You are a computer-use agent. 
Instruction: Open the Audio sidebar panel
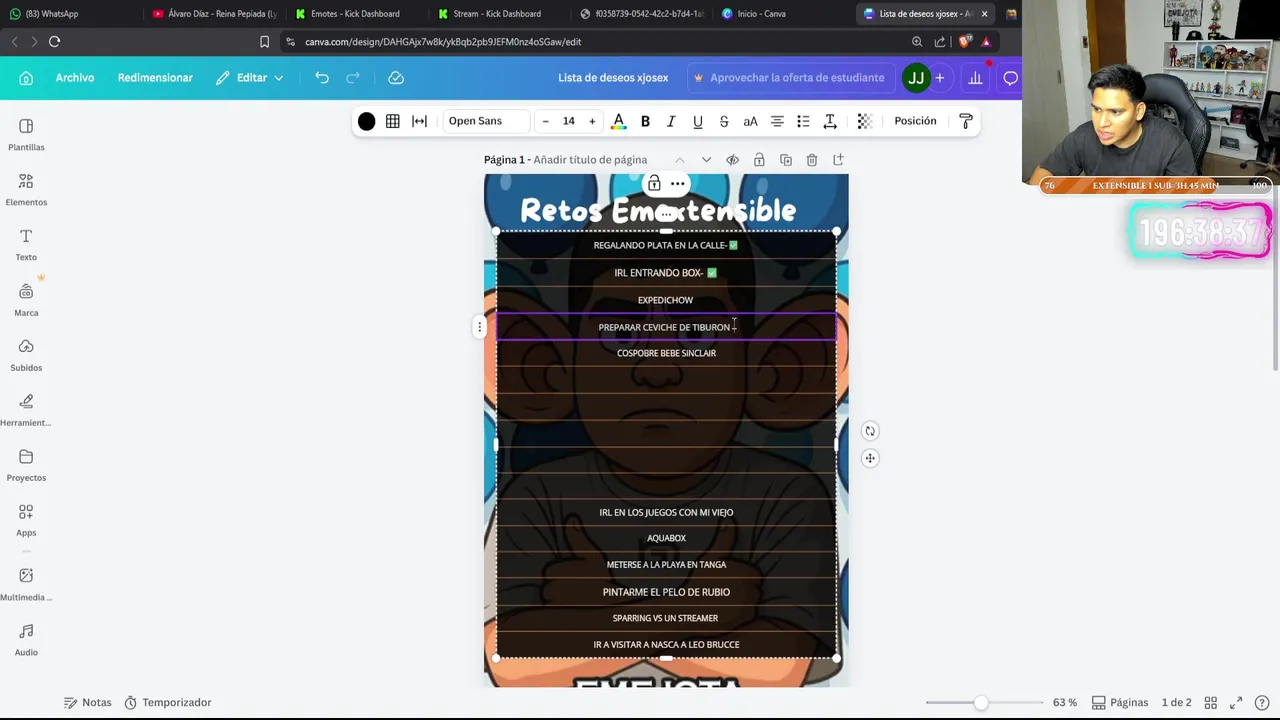(x=26, y=640)
